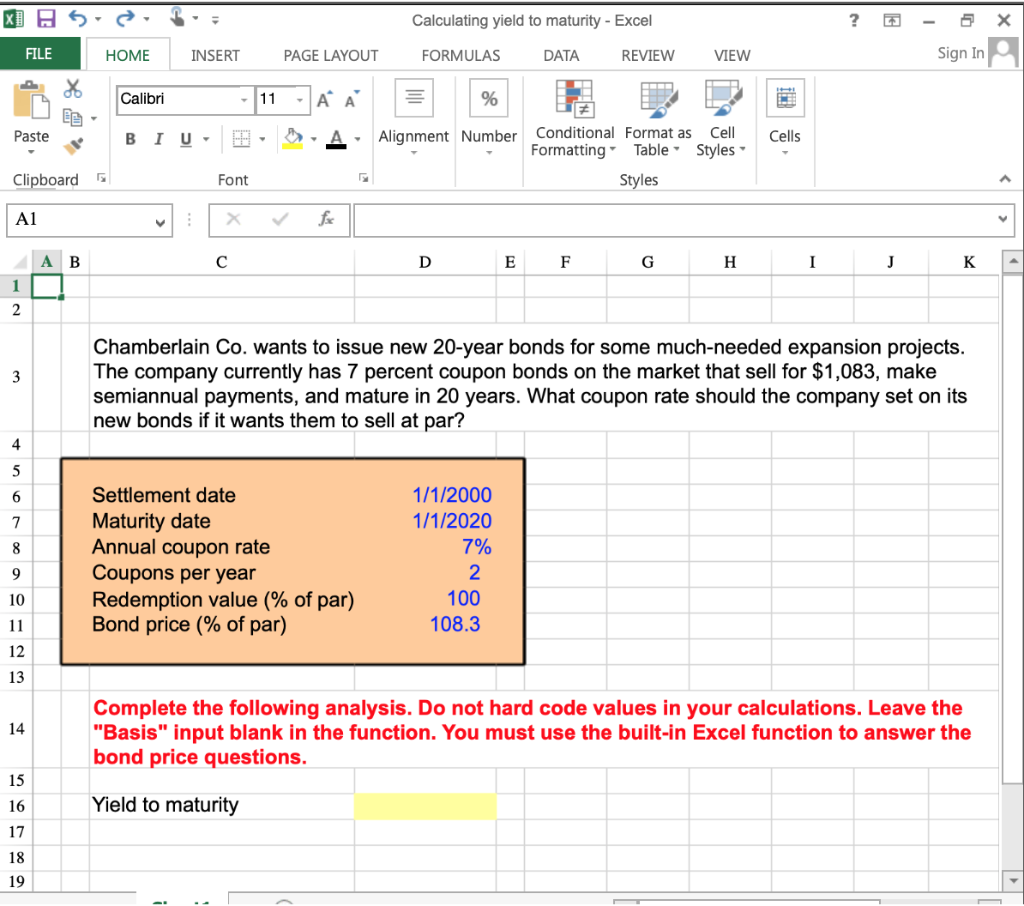
Task: Switch to the FORMULAS ribbon tab
Action: [x=460, y=56]
